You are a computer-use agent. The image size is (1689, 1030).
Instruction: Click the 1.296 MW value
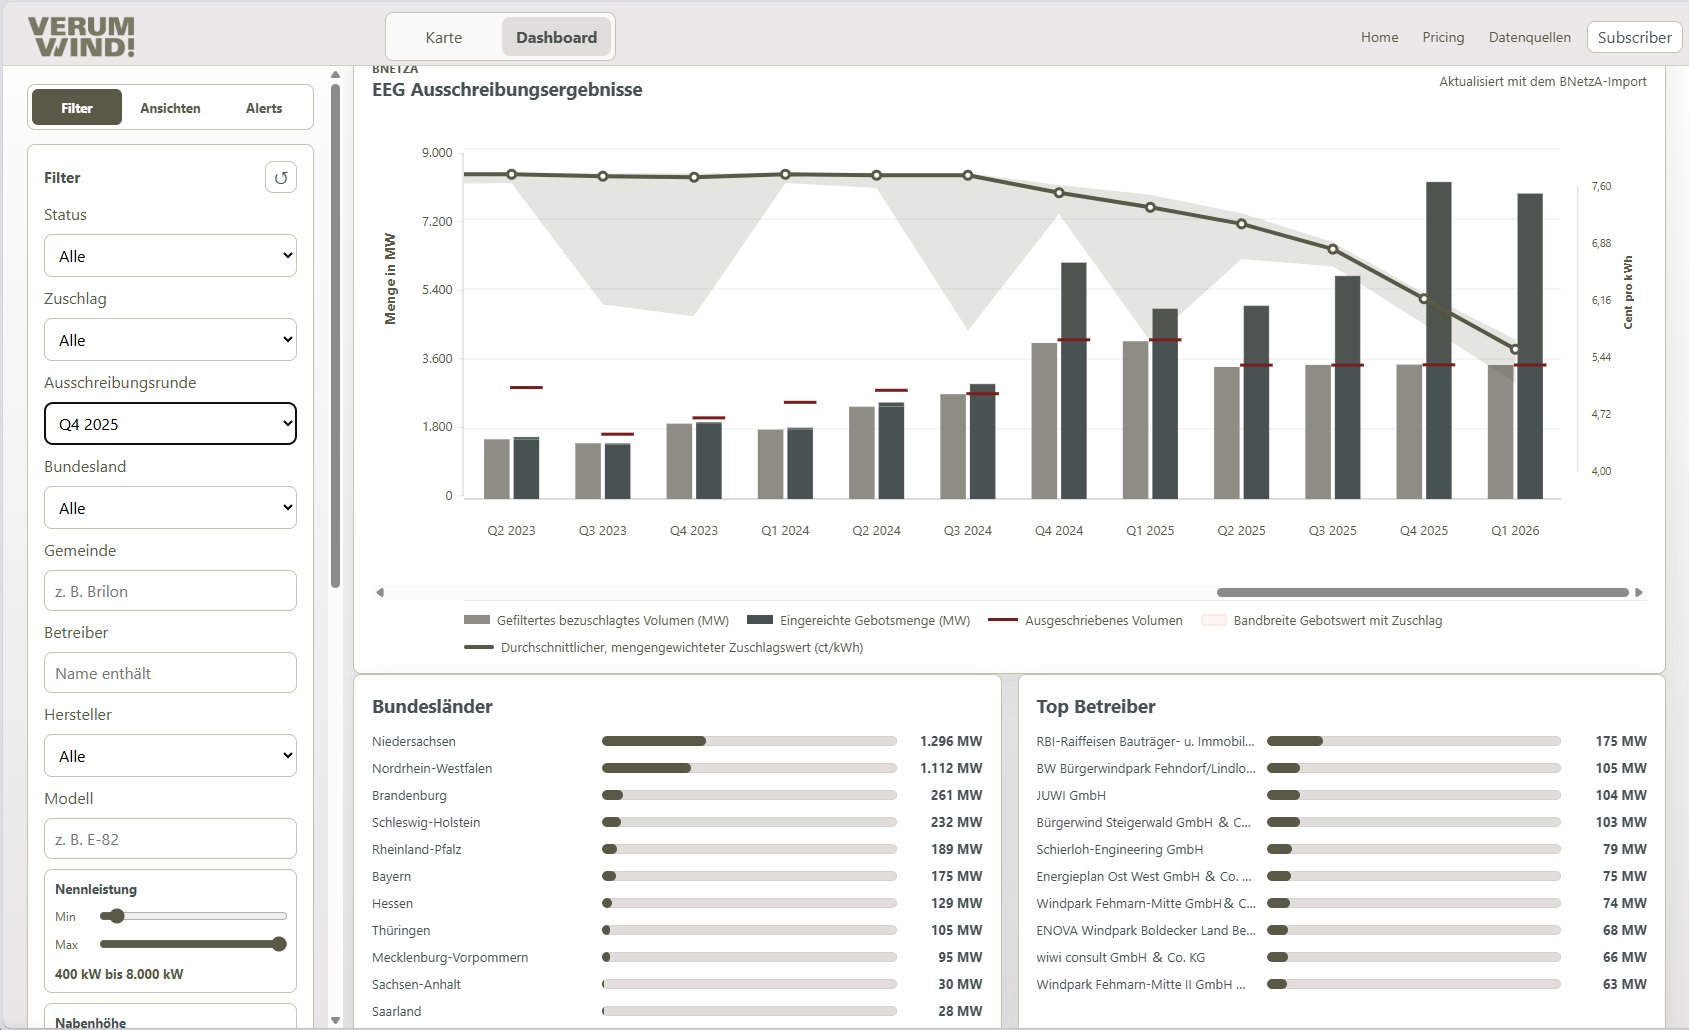[951, 741]
